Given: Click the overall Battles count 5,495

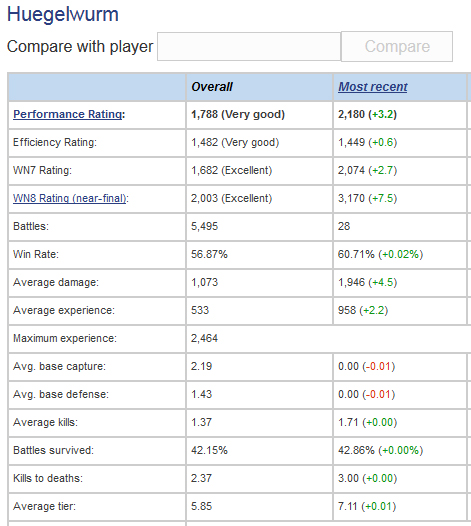Looking at the screenshot, I should (204, 226).
